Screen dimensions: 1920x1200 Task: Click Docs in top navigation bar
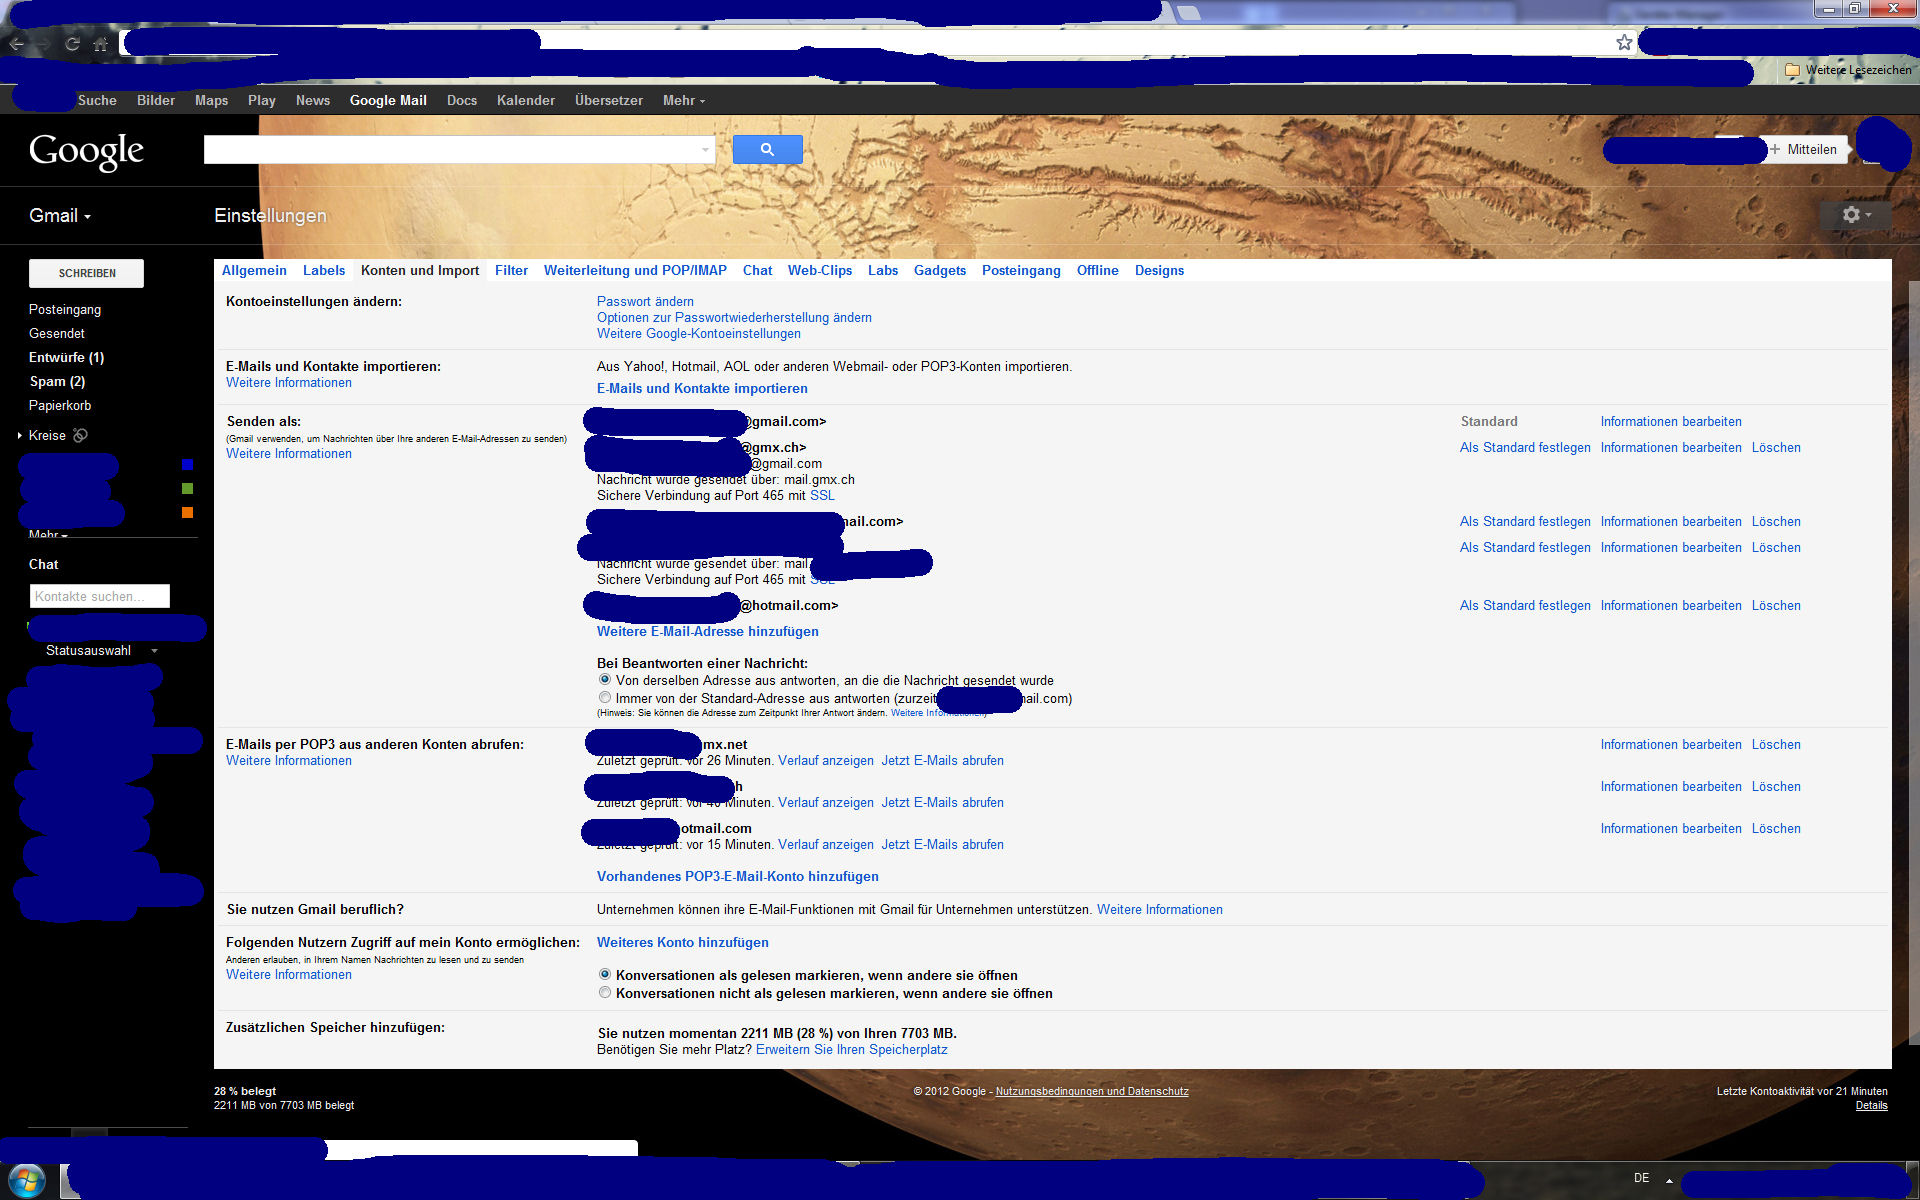tap(462, 100)
